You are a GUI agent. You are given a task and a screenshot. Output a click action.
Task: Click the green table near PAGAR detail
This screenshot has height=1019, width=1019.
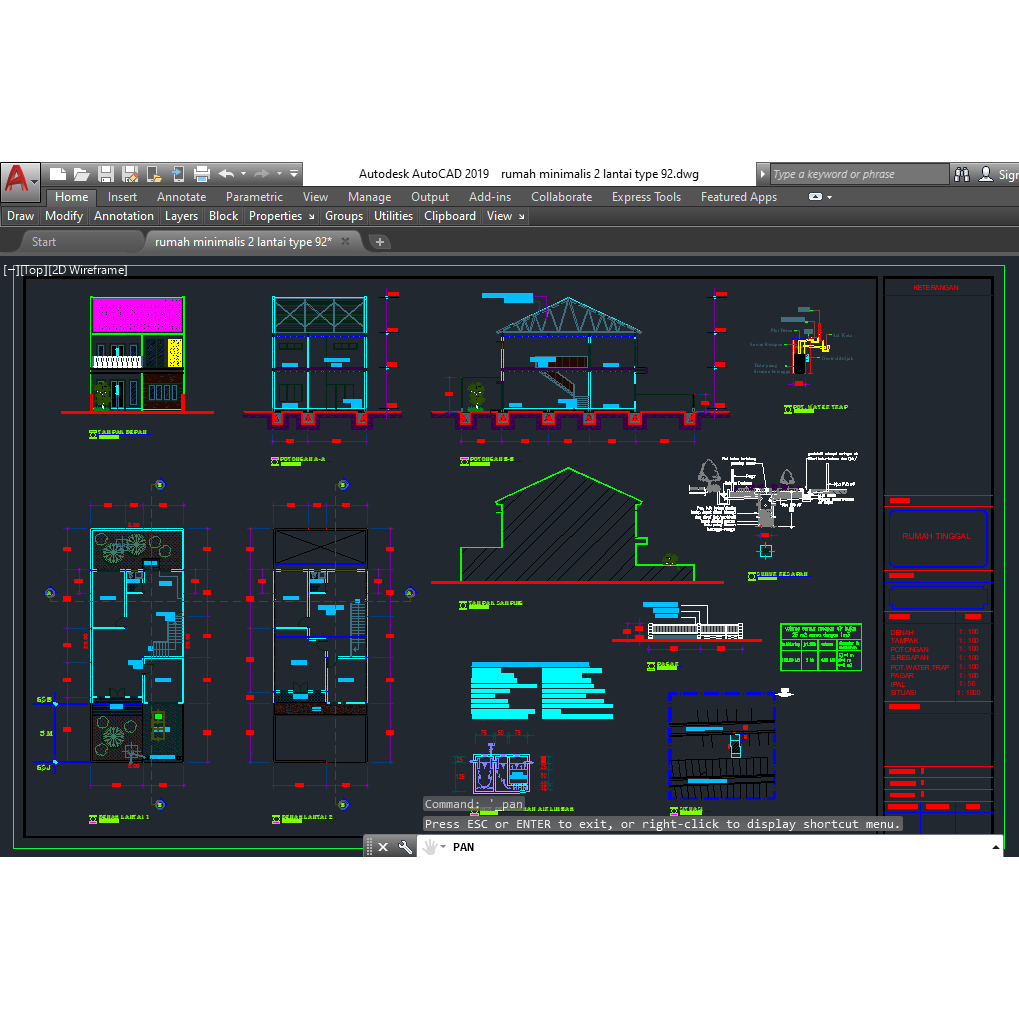point(820,647)
